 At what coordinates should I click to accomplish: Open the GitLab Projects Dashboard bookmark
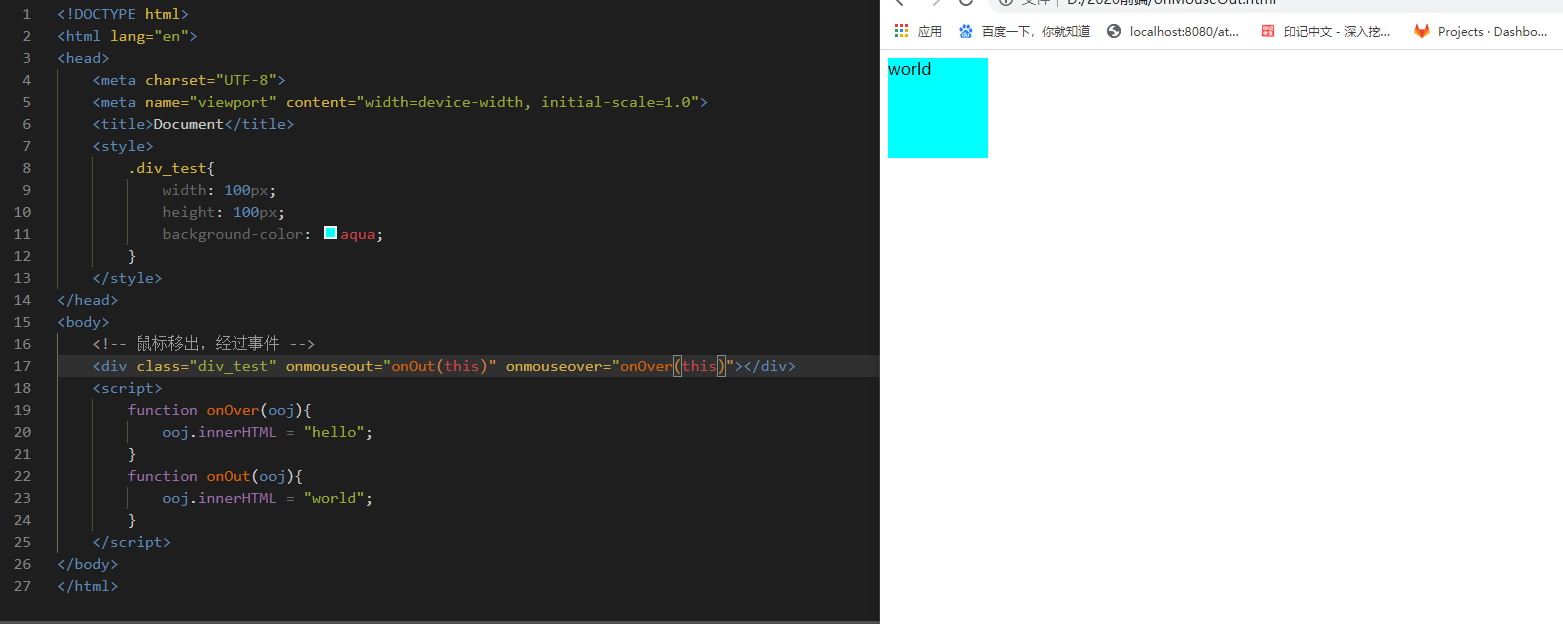tap(1481, 31)
